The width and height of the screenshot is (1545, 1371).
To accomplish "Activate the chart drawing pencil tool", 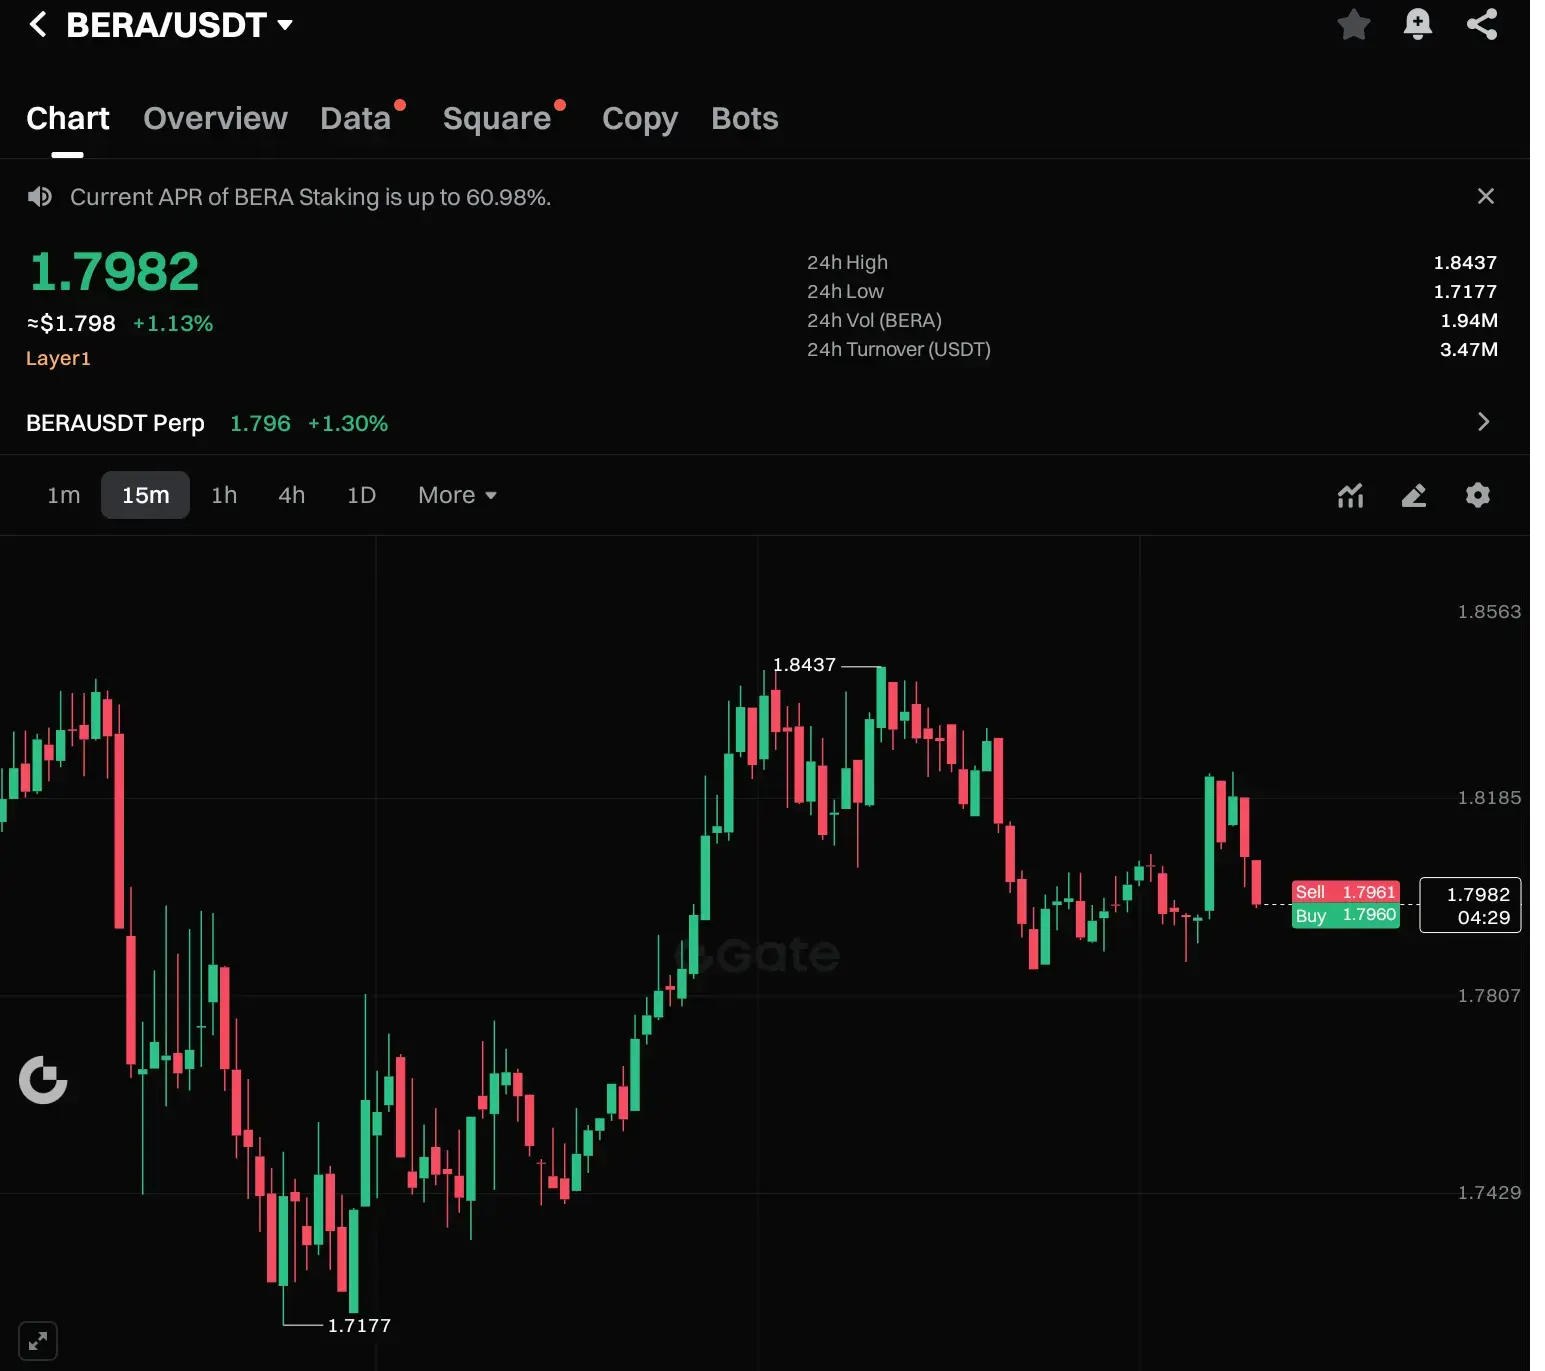I will coord(1414,495).
